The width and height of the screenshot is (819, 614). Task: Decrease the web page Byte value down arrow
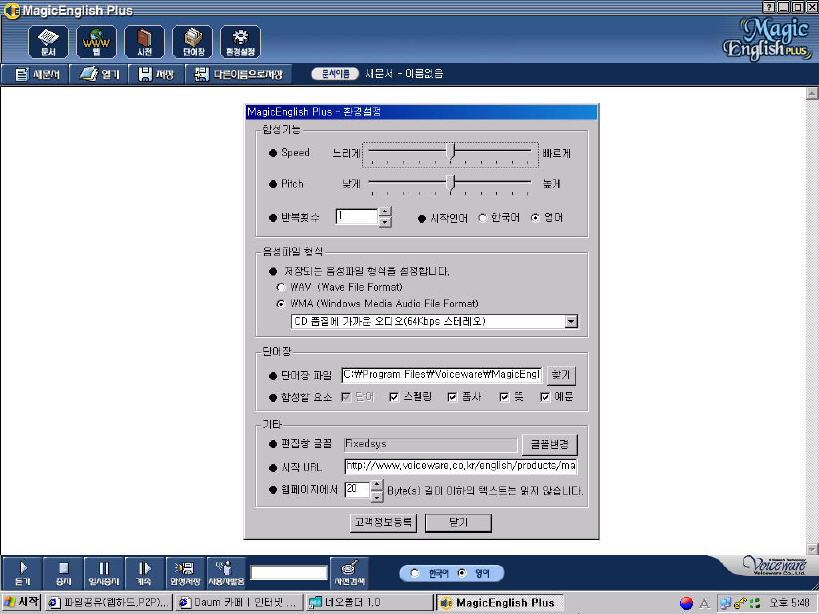[x=377, y=496]
